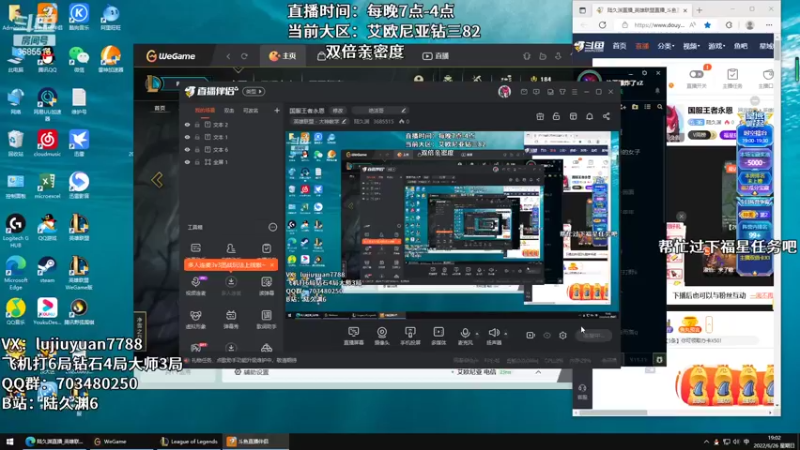Edit the game category tag with pencil
The width and height of the screenshot is (800, 450).
pyautogui.click(x=344, y=121)
